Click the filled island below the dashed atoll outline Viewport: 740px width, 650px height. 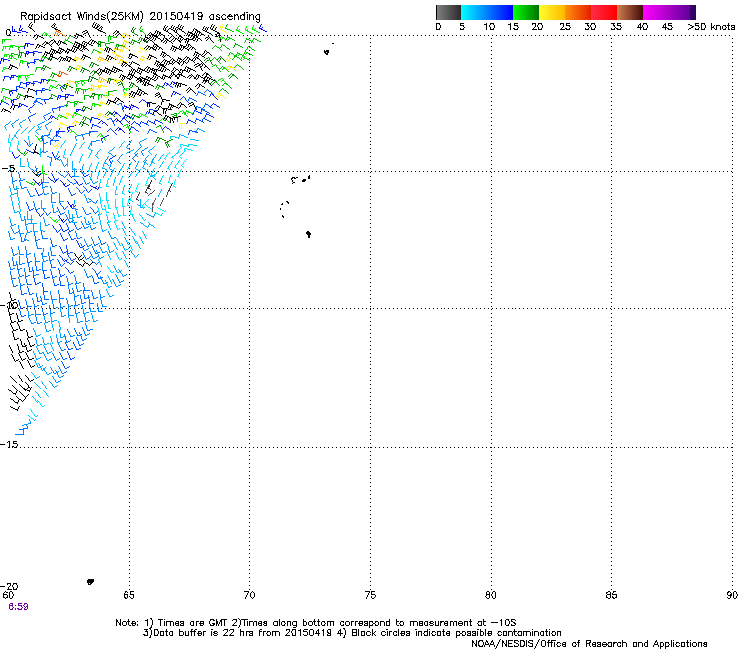click(x=308, y=234)
